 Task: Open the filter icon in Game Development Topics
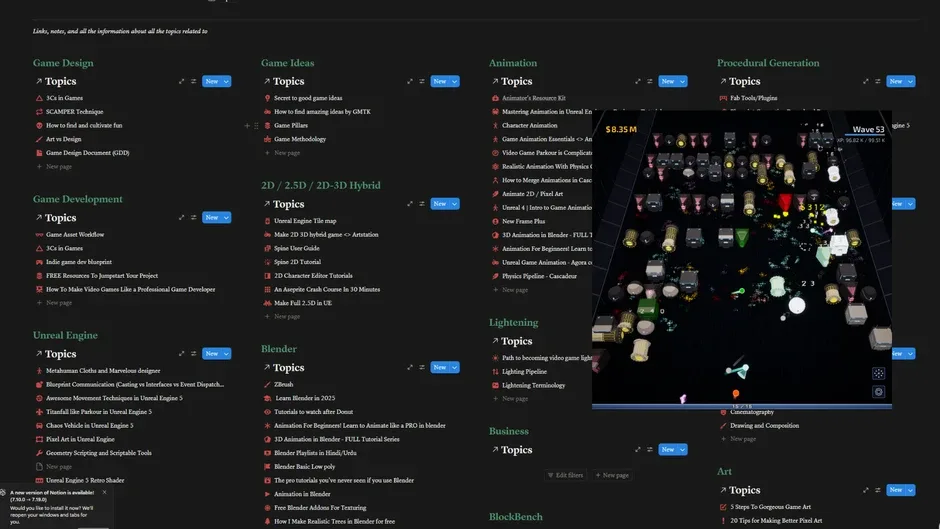coord(194,218)
